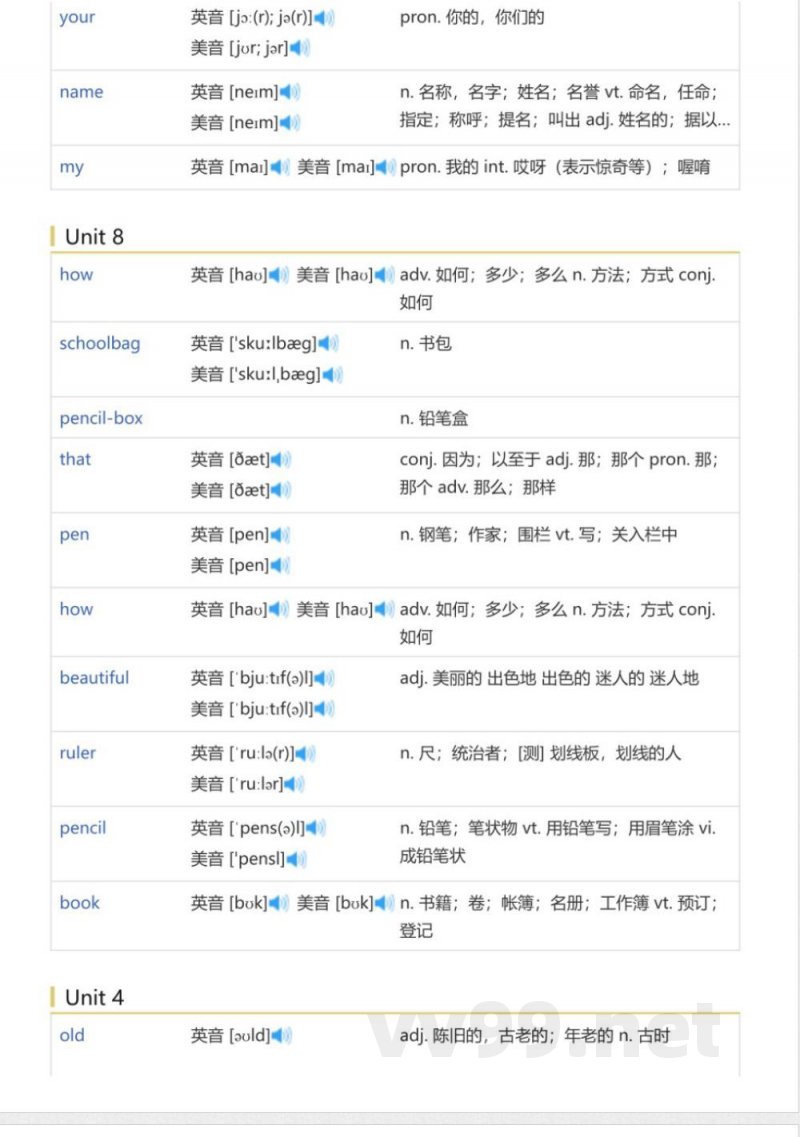Click the 'pen' definition 'n. 钢笔；作家'
Image resolution: width=800 pixels, height=1137 pixels.
[x=538, y=535]
